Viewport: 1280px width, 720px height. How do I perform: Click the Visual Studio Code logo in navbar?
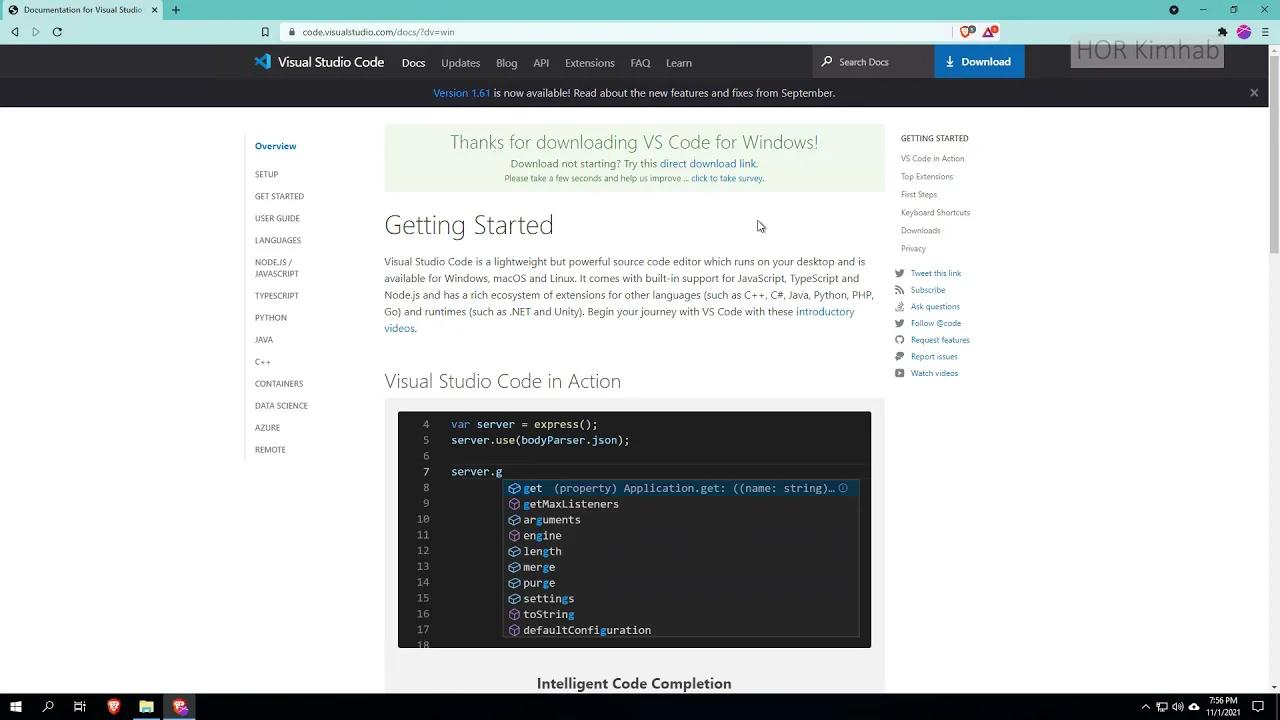pos(262,62)
